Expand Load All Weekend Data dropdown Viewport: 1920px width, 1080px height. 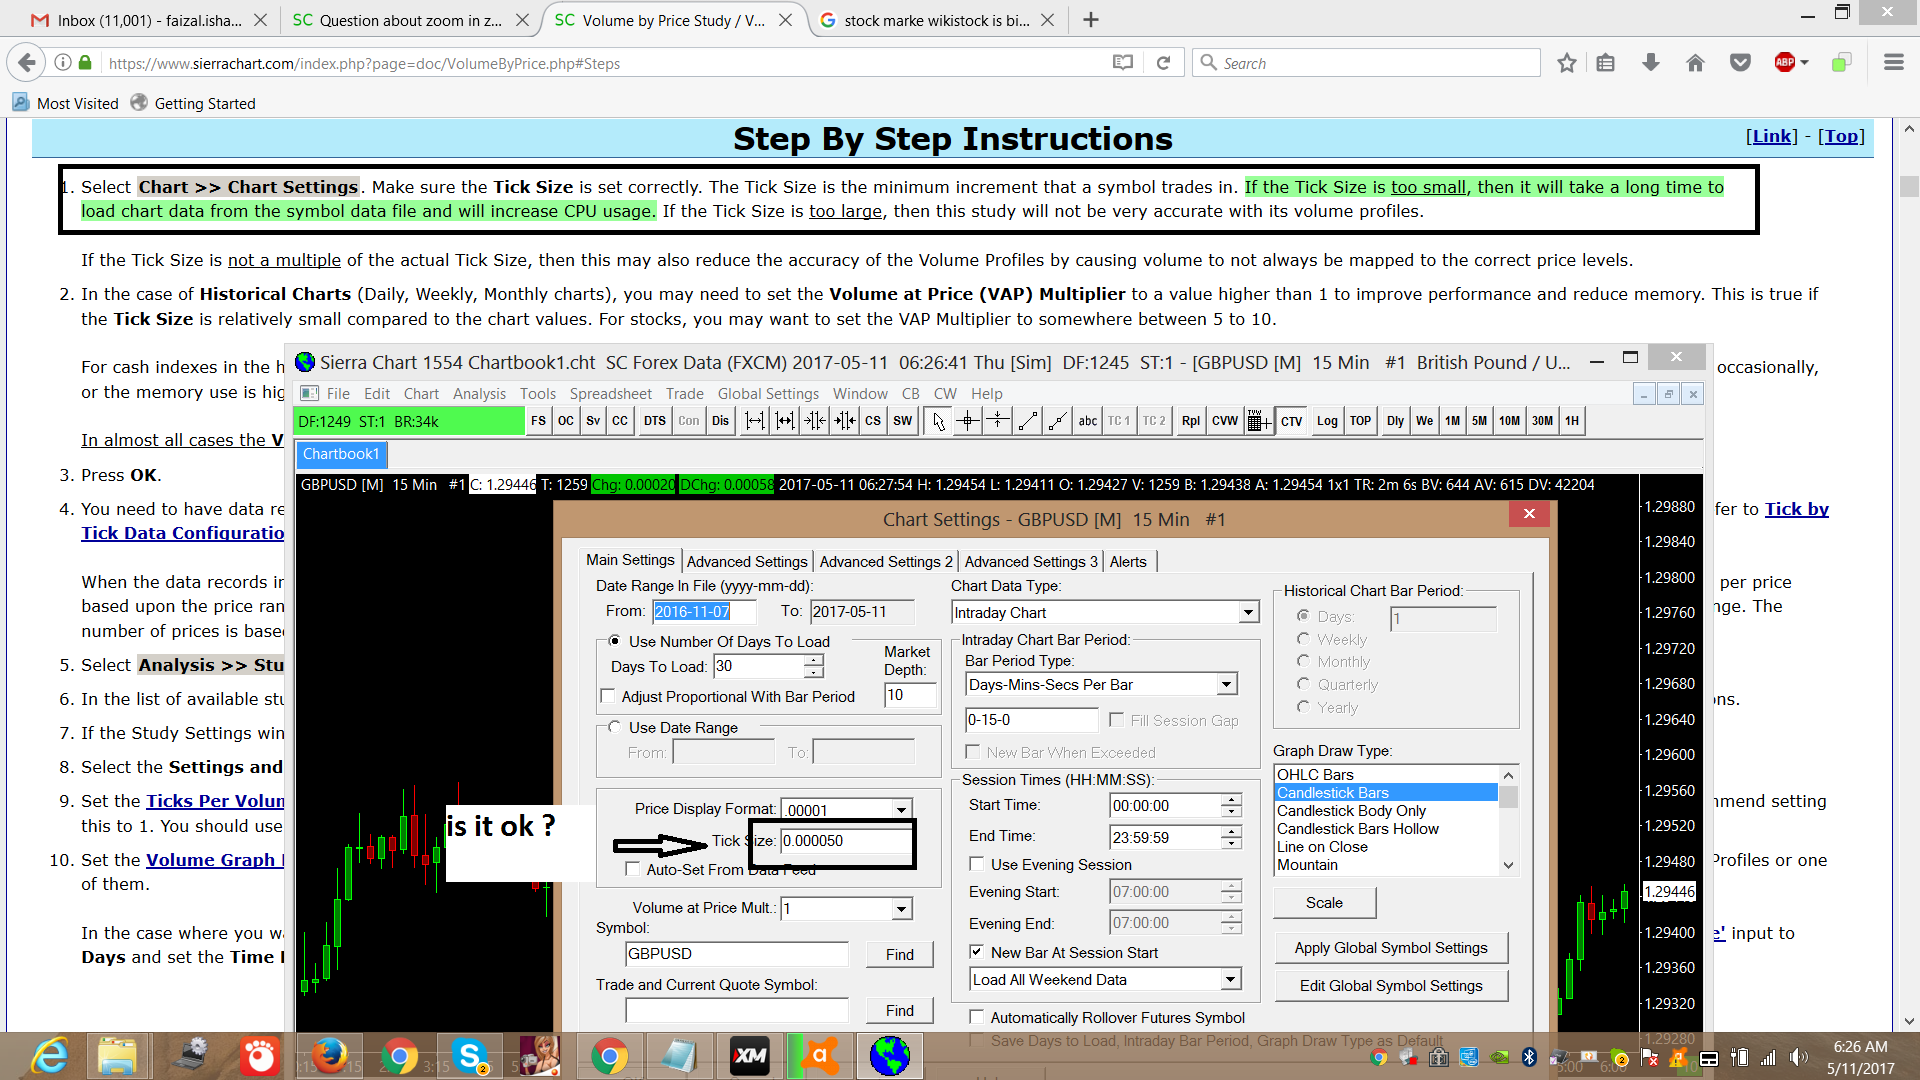point(1230,979)
